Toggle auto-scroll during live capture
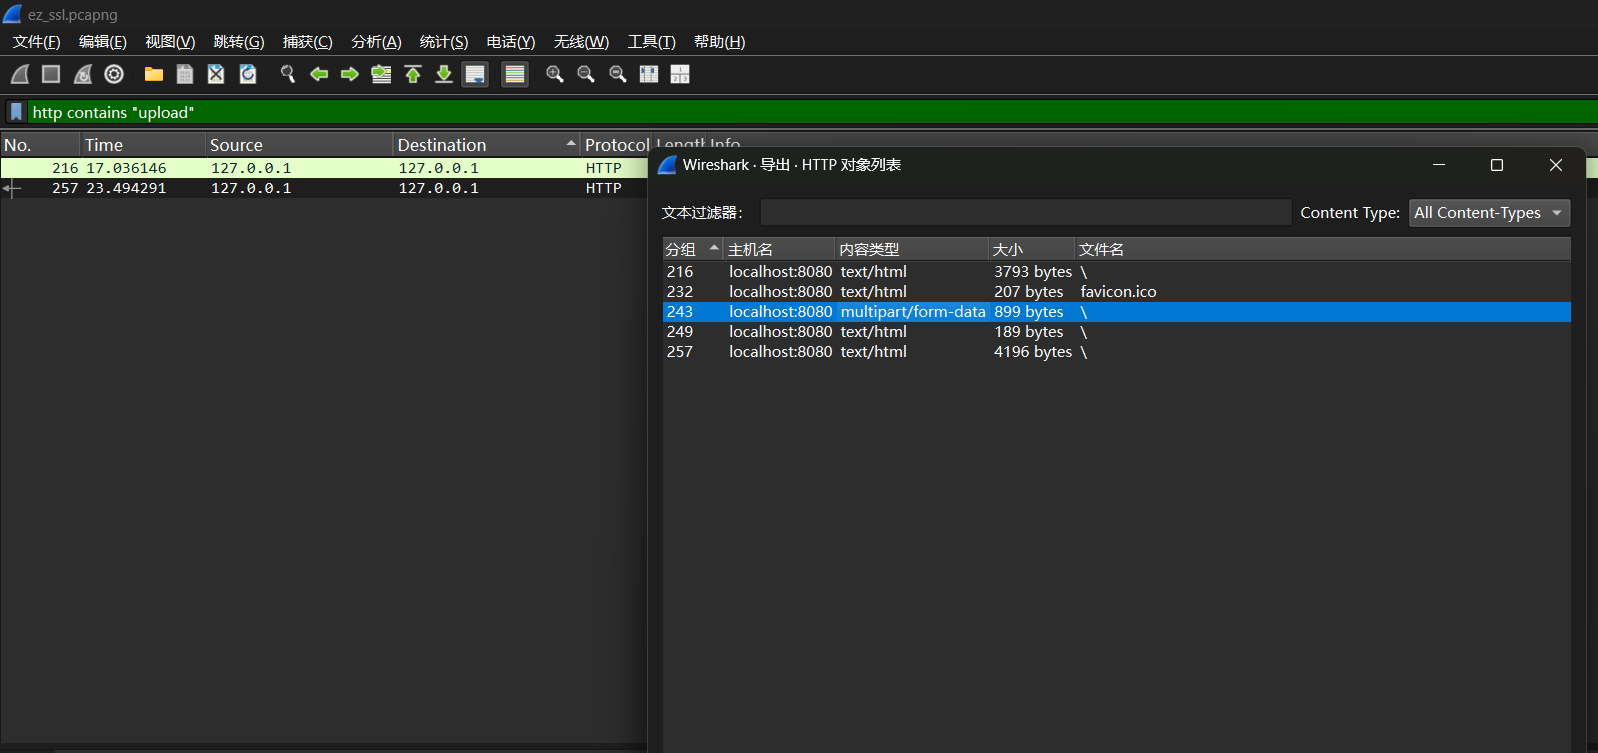Image resolution: width=1598 pixels, height=753 pixels. point(475,74)
